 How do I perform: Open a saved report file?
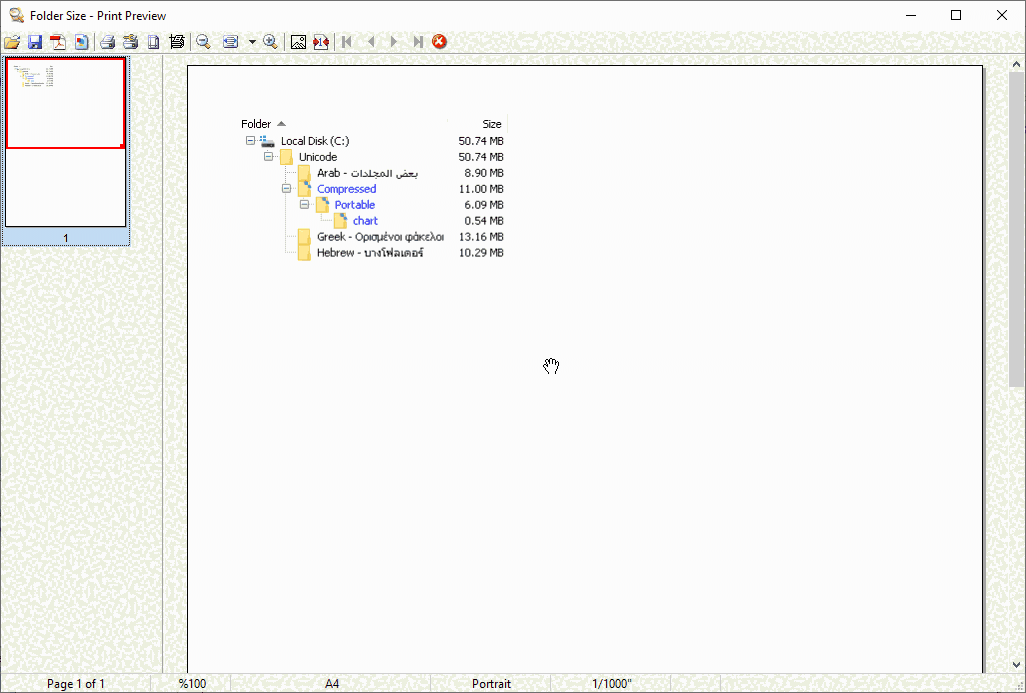click(x=13, y=41)
